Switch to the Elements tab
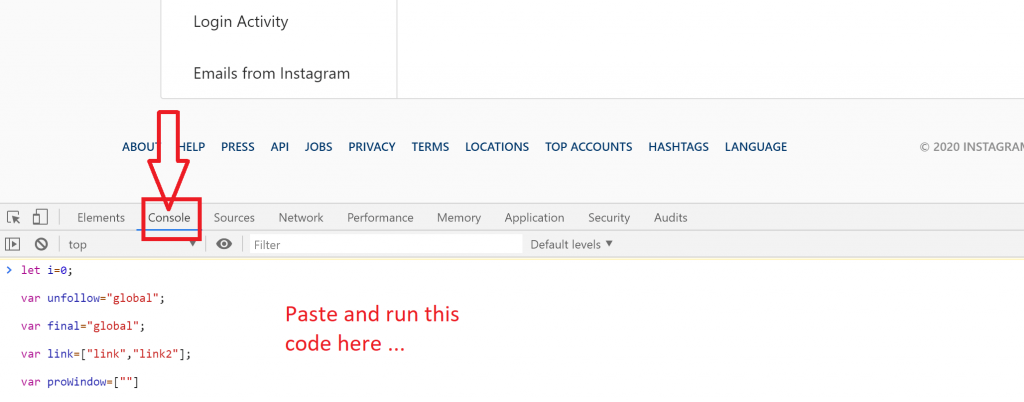Screen dimensions: 1024x402 (x=101, y=217)
